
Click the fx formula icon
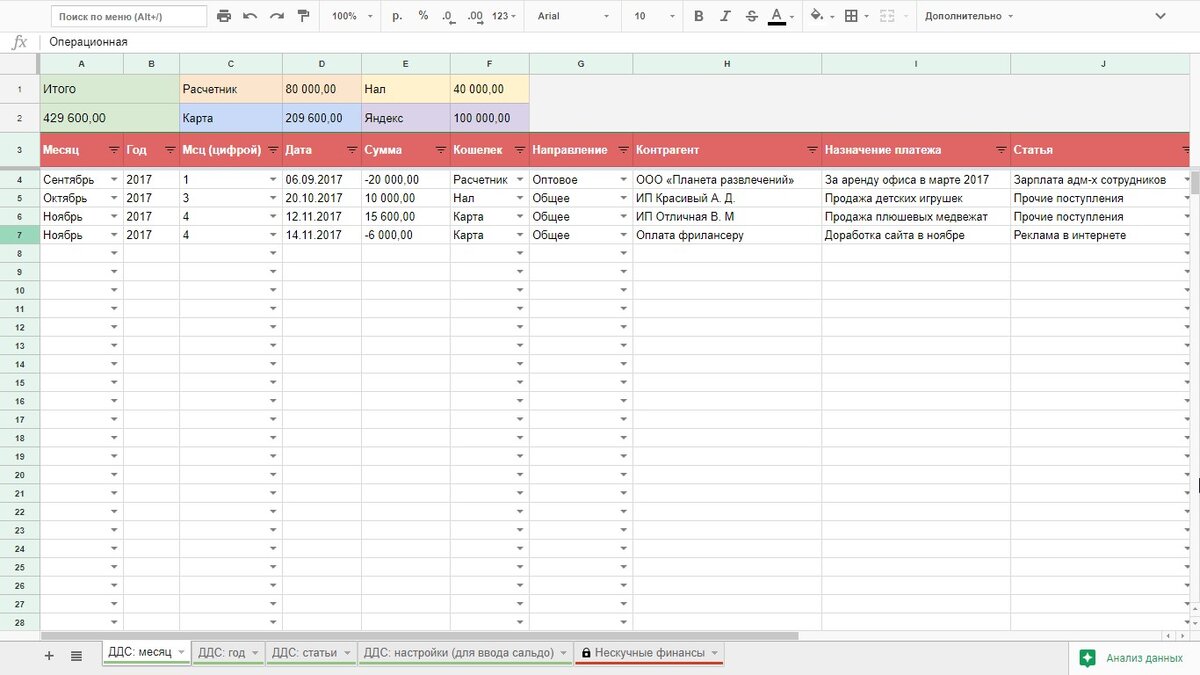(19, 42)
